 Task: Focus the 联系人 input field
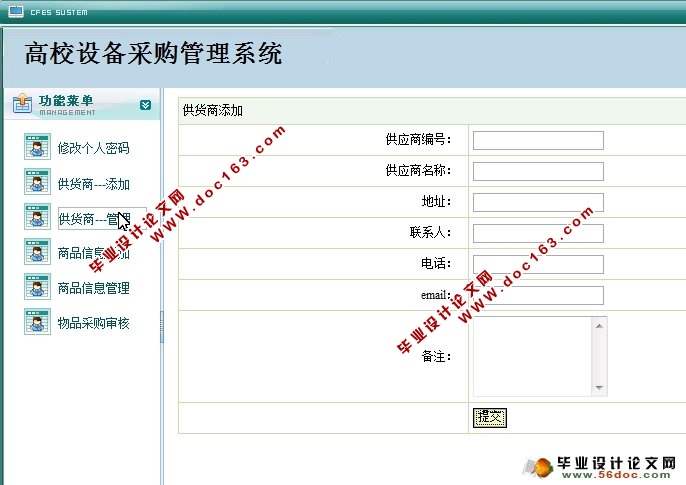538,234
